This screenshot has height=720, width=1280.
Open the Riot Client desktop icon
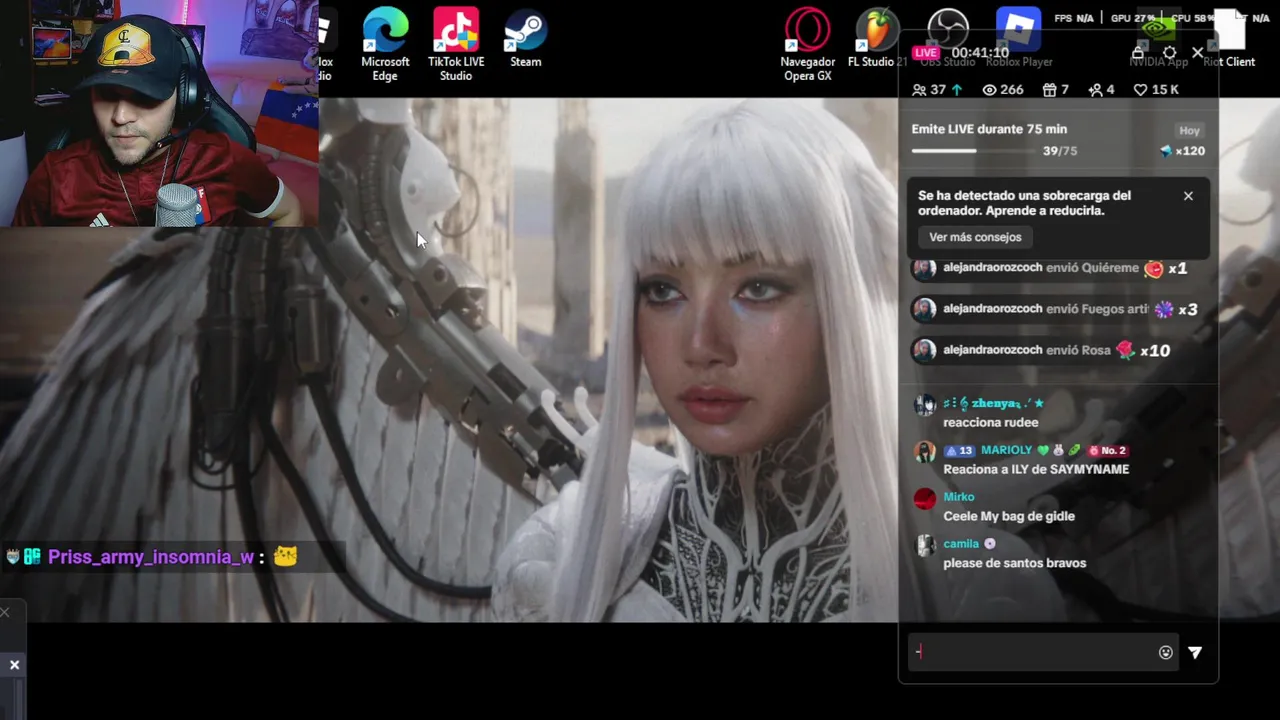click(1229, 40)
